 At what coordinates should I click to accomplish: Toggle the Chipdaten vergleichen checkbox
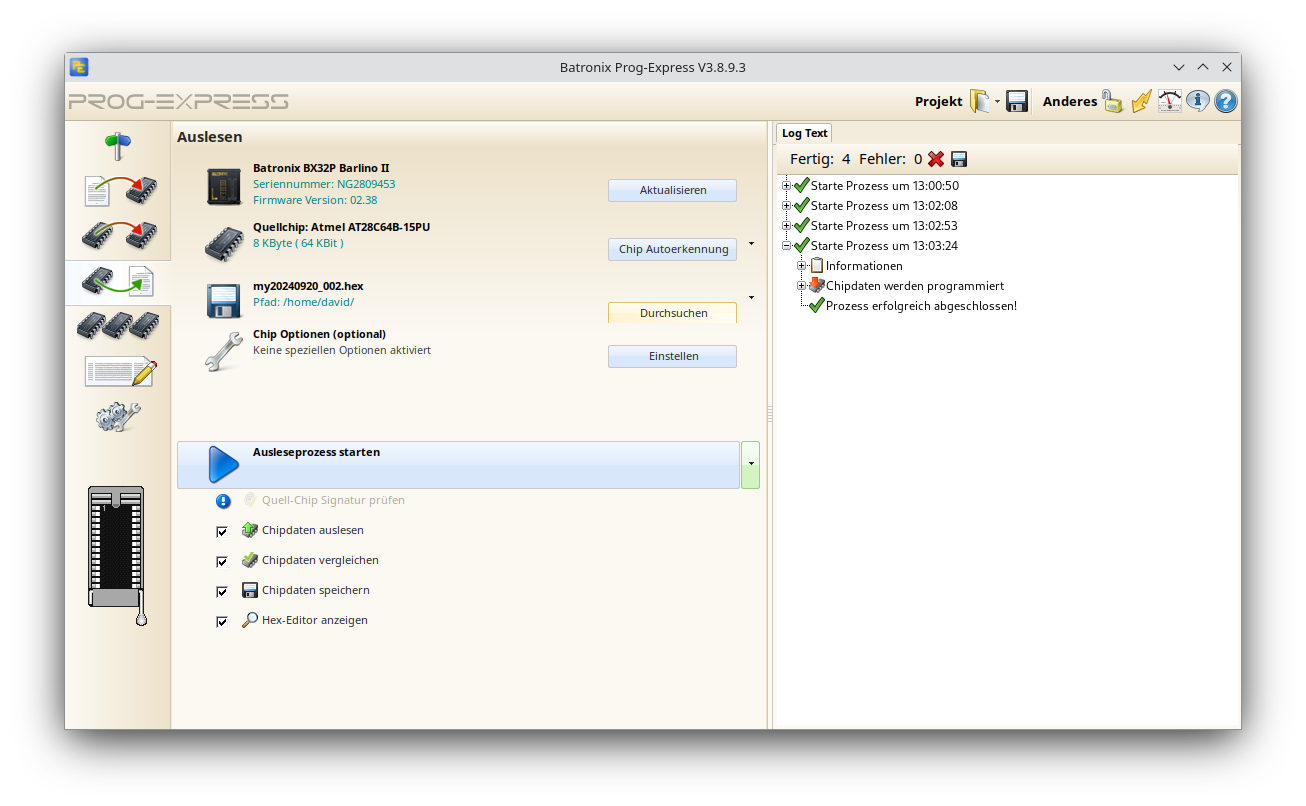(222, 561)
